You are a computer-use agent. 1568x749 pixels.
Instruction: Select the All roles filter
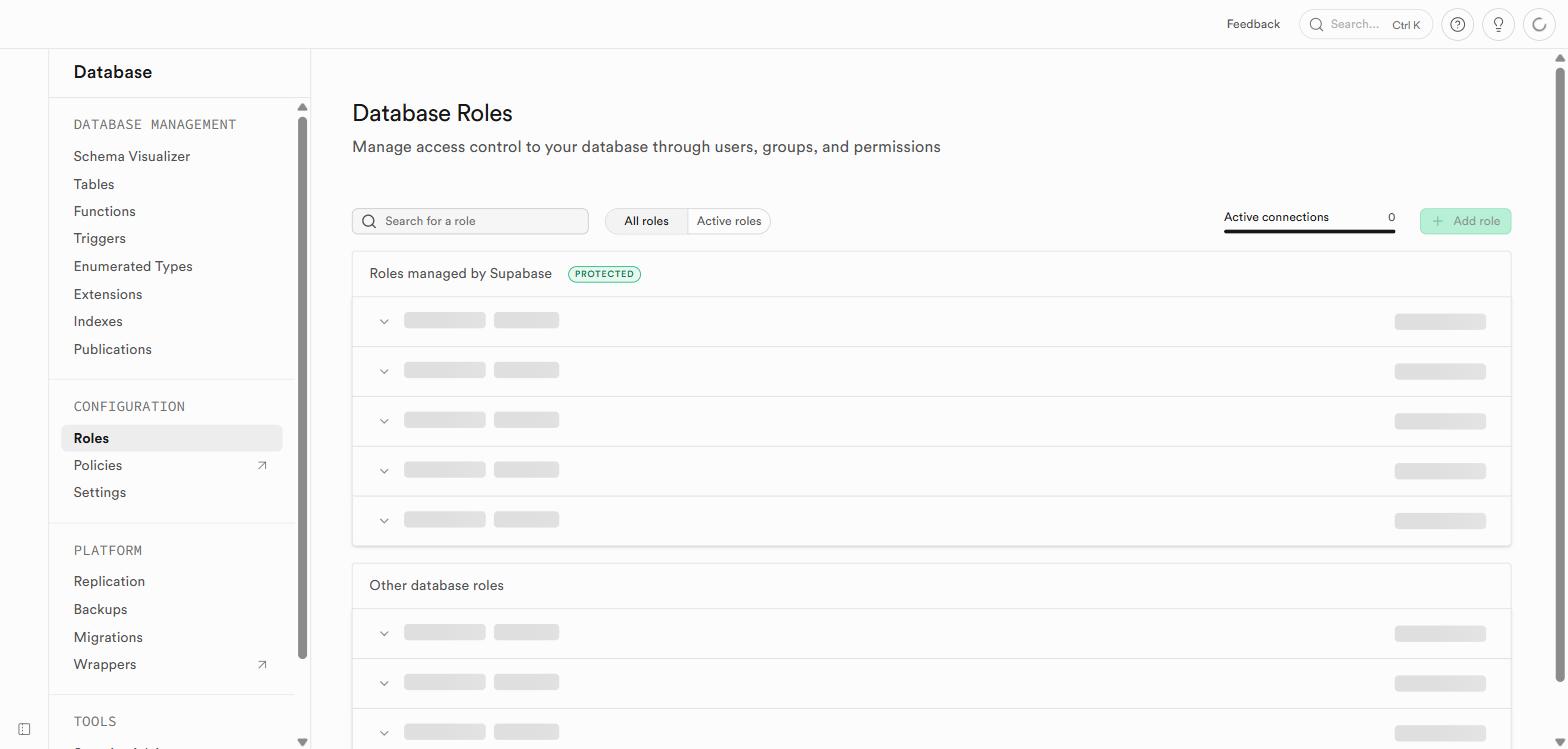coord(646,221)
